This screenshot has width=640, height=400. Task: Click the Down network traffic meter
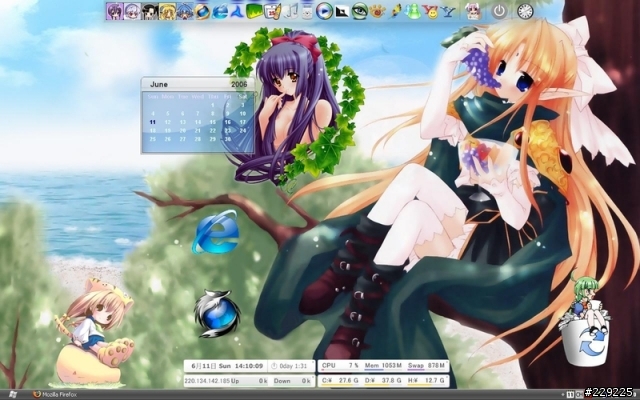pos(292,381)
